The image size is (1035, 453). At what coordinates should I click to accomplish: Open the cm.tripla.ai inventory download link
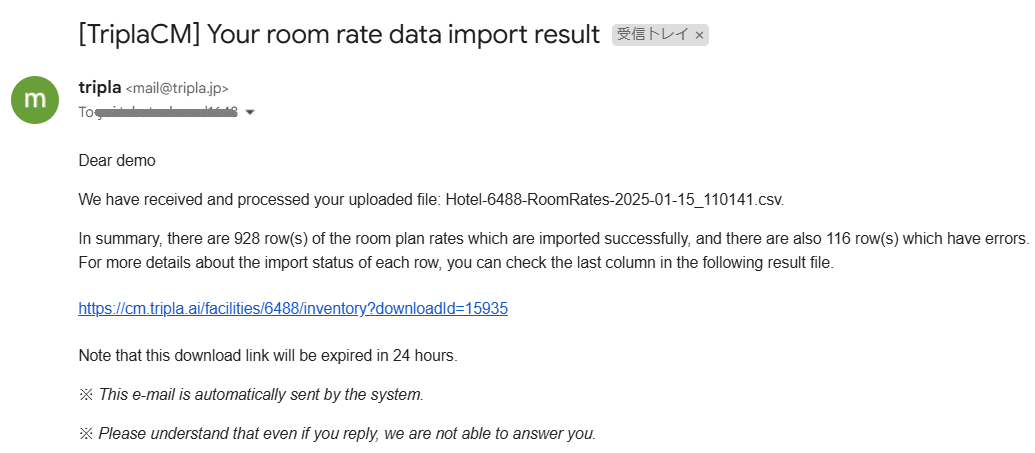[x=293, y=308]
